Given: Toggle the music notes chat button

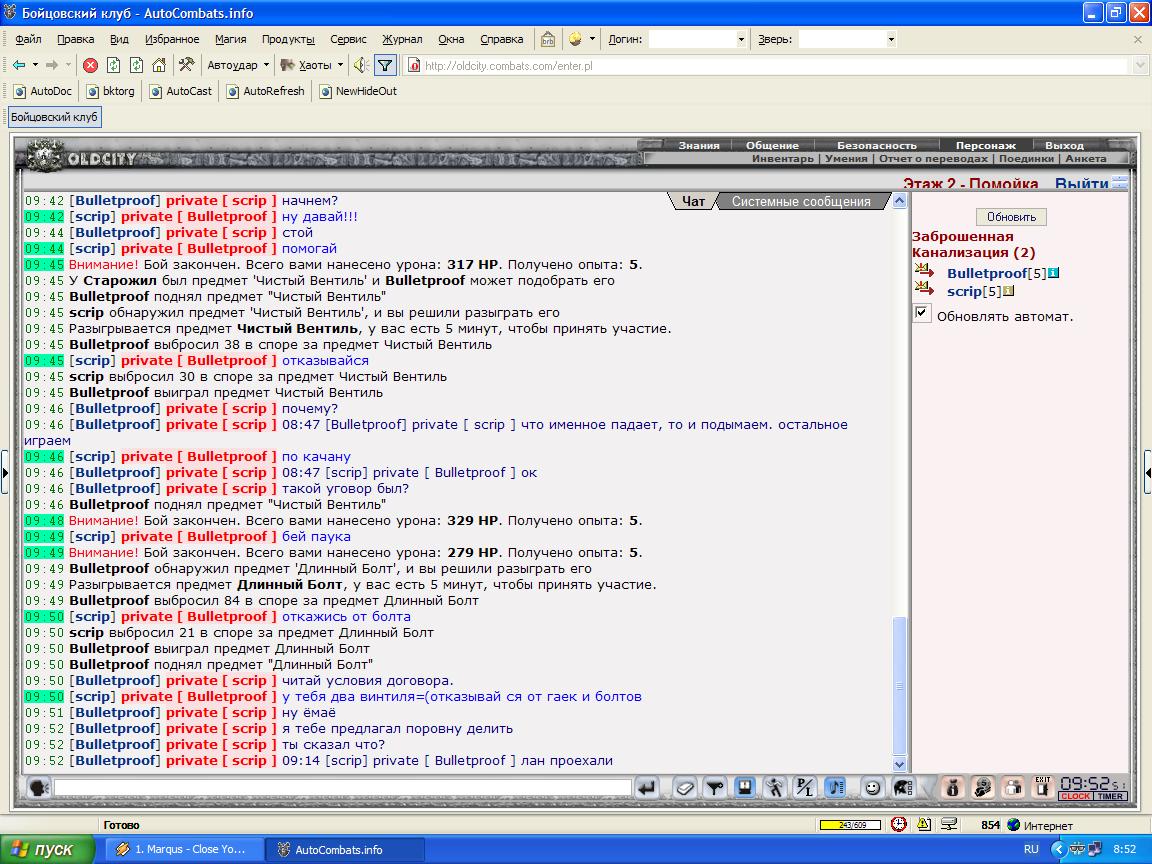Looking at the screenshot, I should point(835,788).
